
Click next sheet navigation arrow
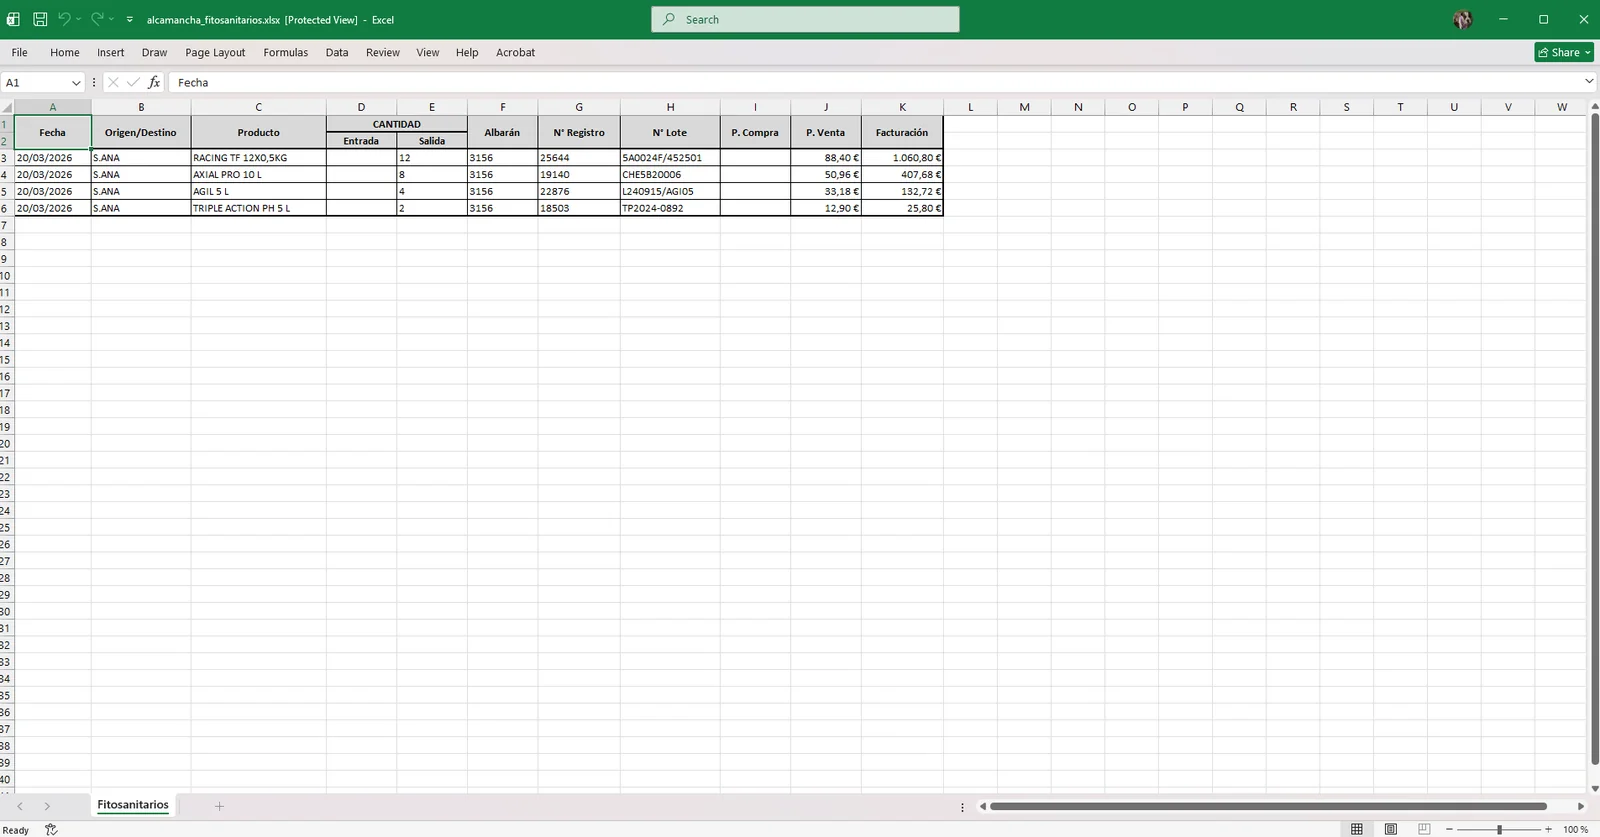pos(47,806)
